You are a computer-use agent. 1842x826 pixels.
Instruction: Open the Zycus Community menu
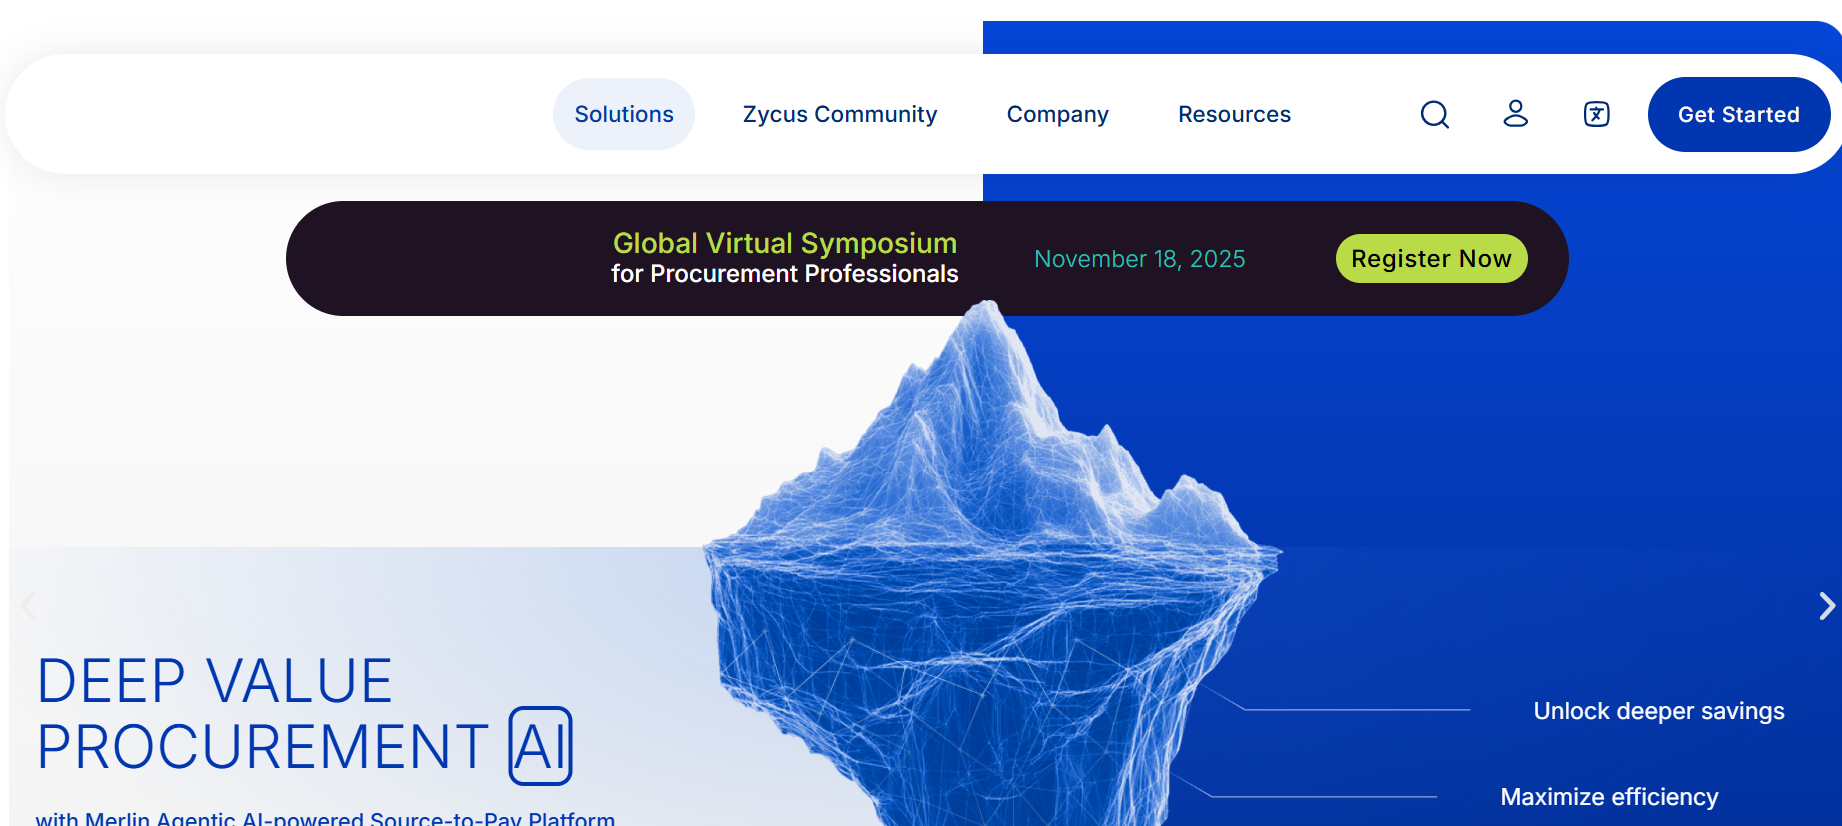click(x=839, y=115)
